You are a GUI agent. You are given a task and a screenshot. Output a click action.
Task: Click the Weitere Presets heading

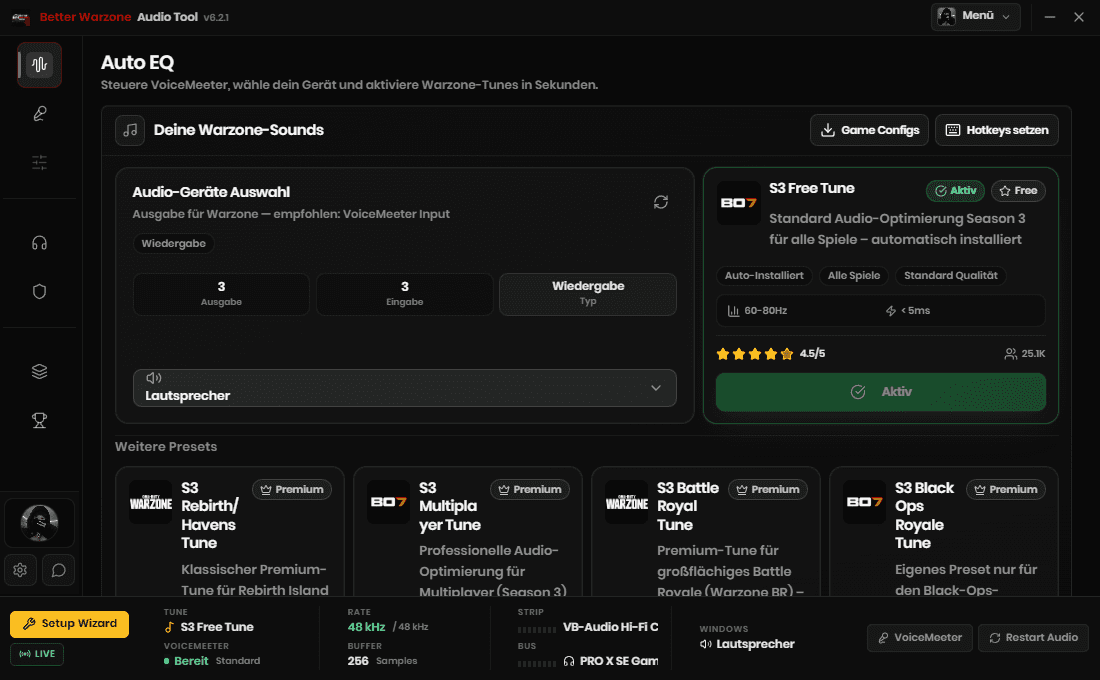coord(166,446)
